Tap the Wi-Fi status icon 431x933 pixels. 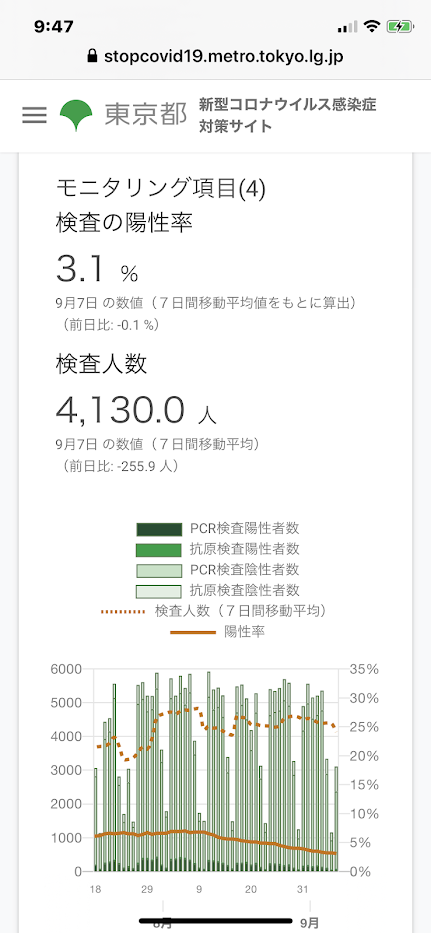click(x=373, y=26)
